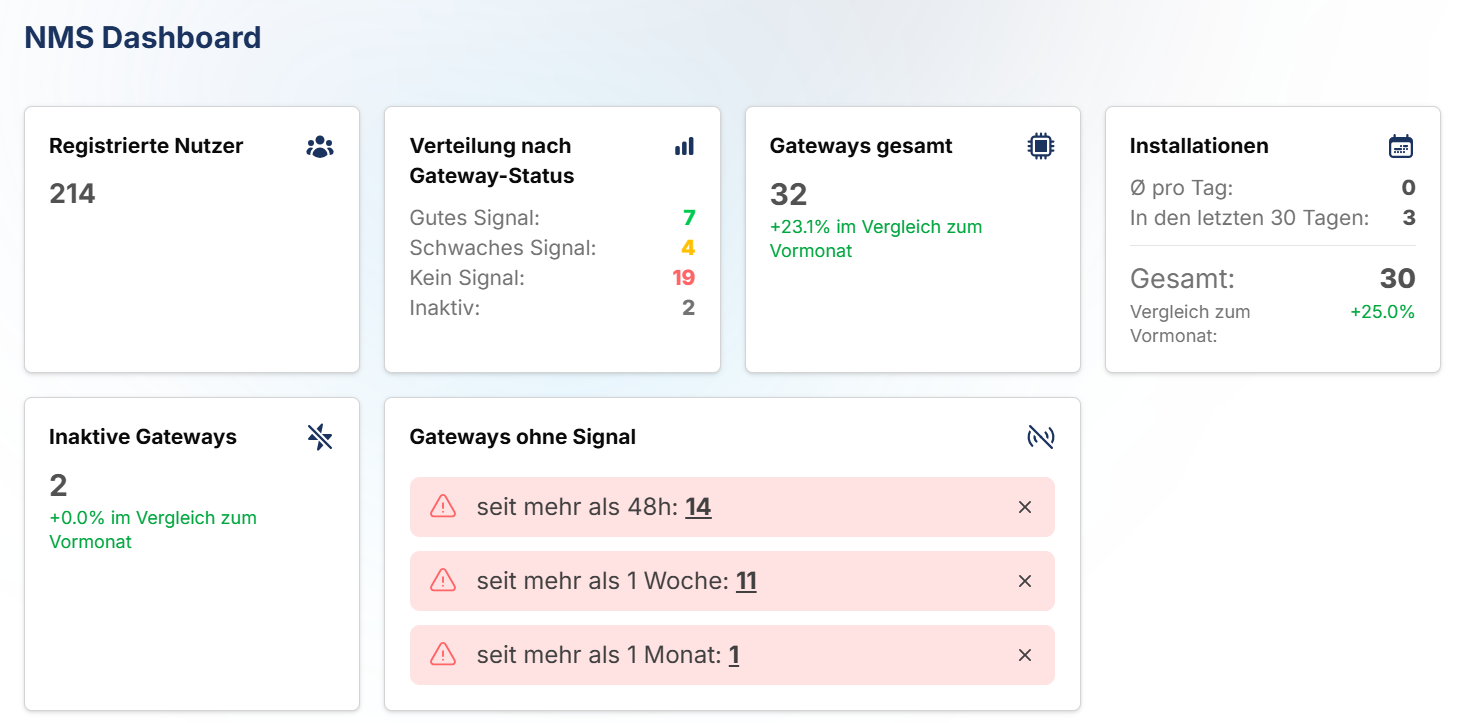
Task: Click the Gateways gesamt total 32
Action: pos(788,194)
